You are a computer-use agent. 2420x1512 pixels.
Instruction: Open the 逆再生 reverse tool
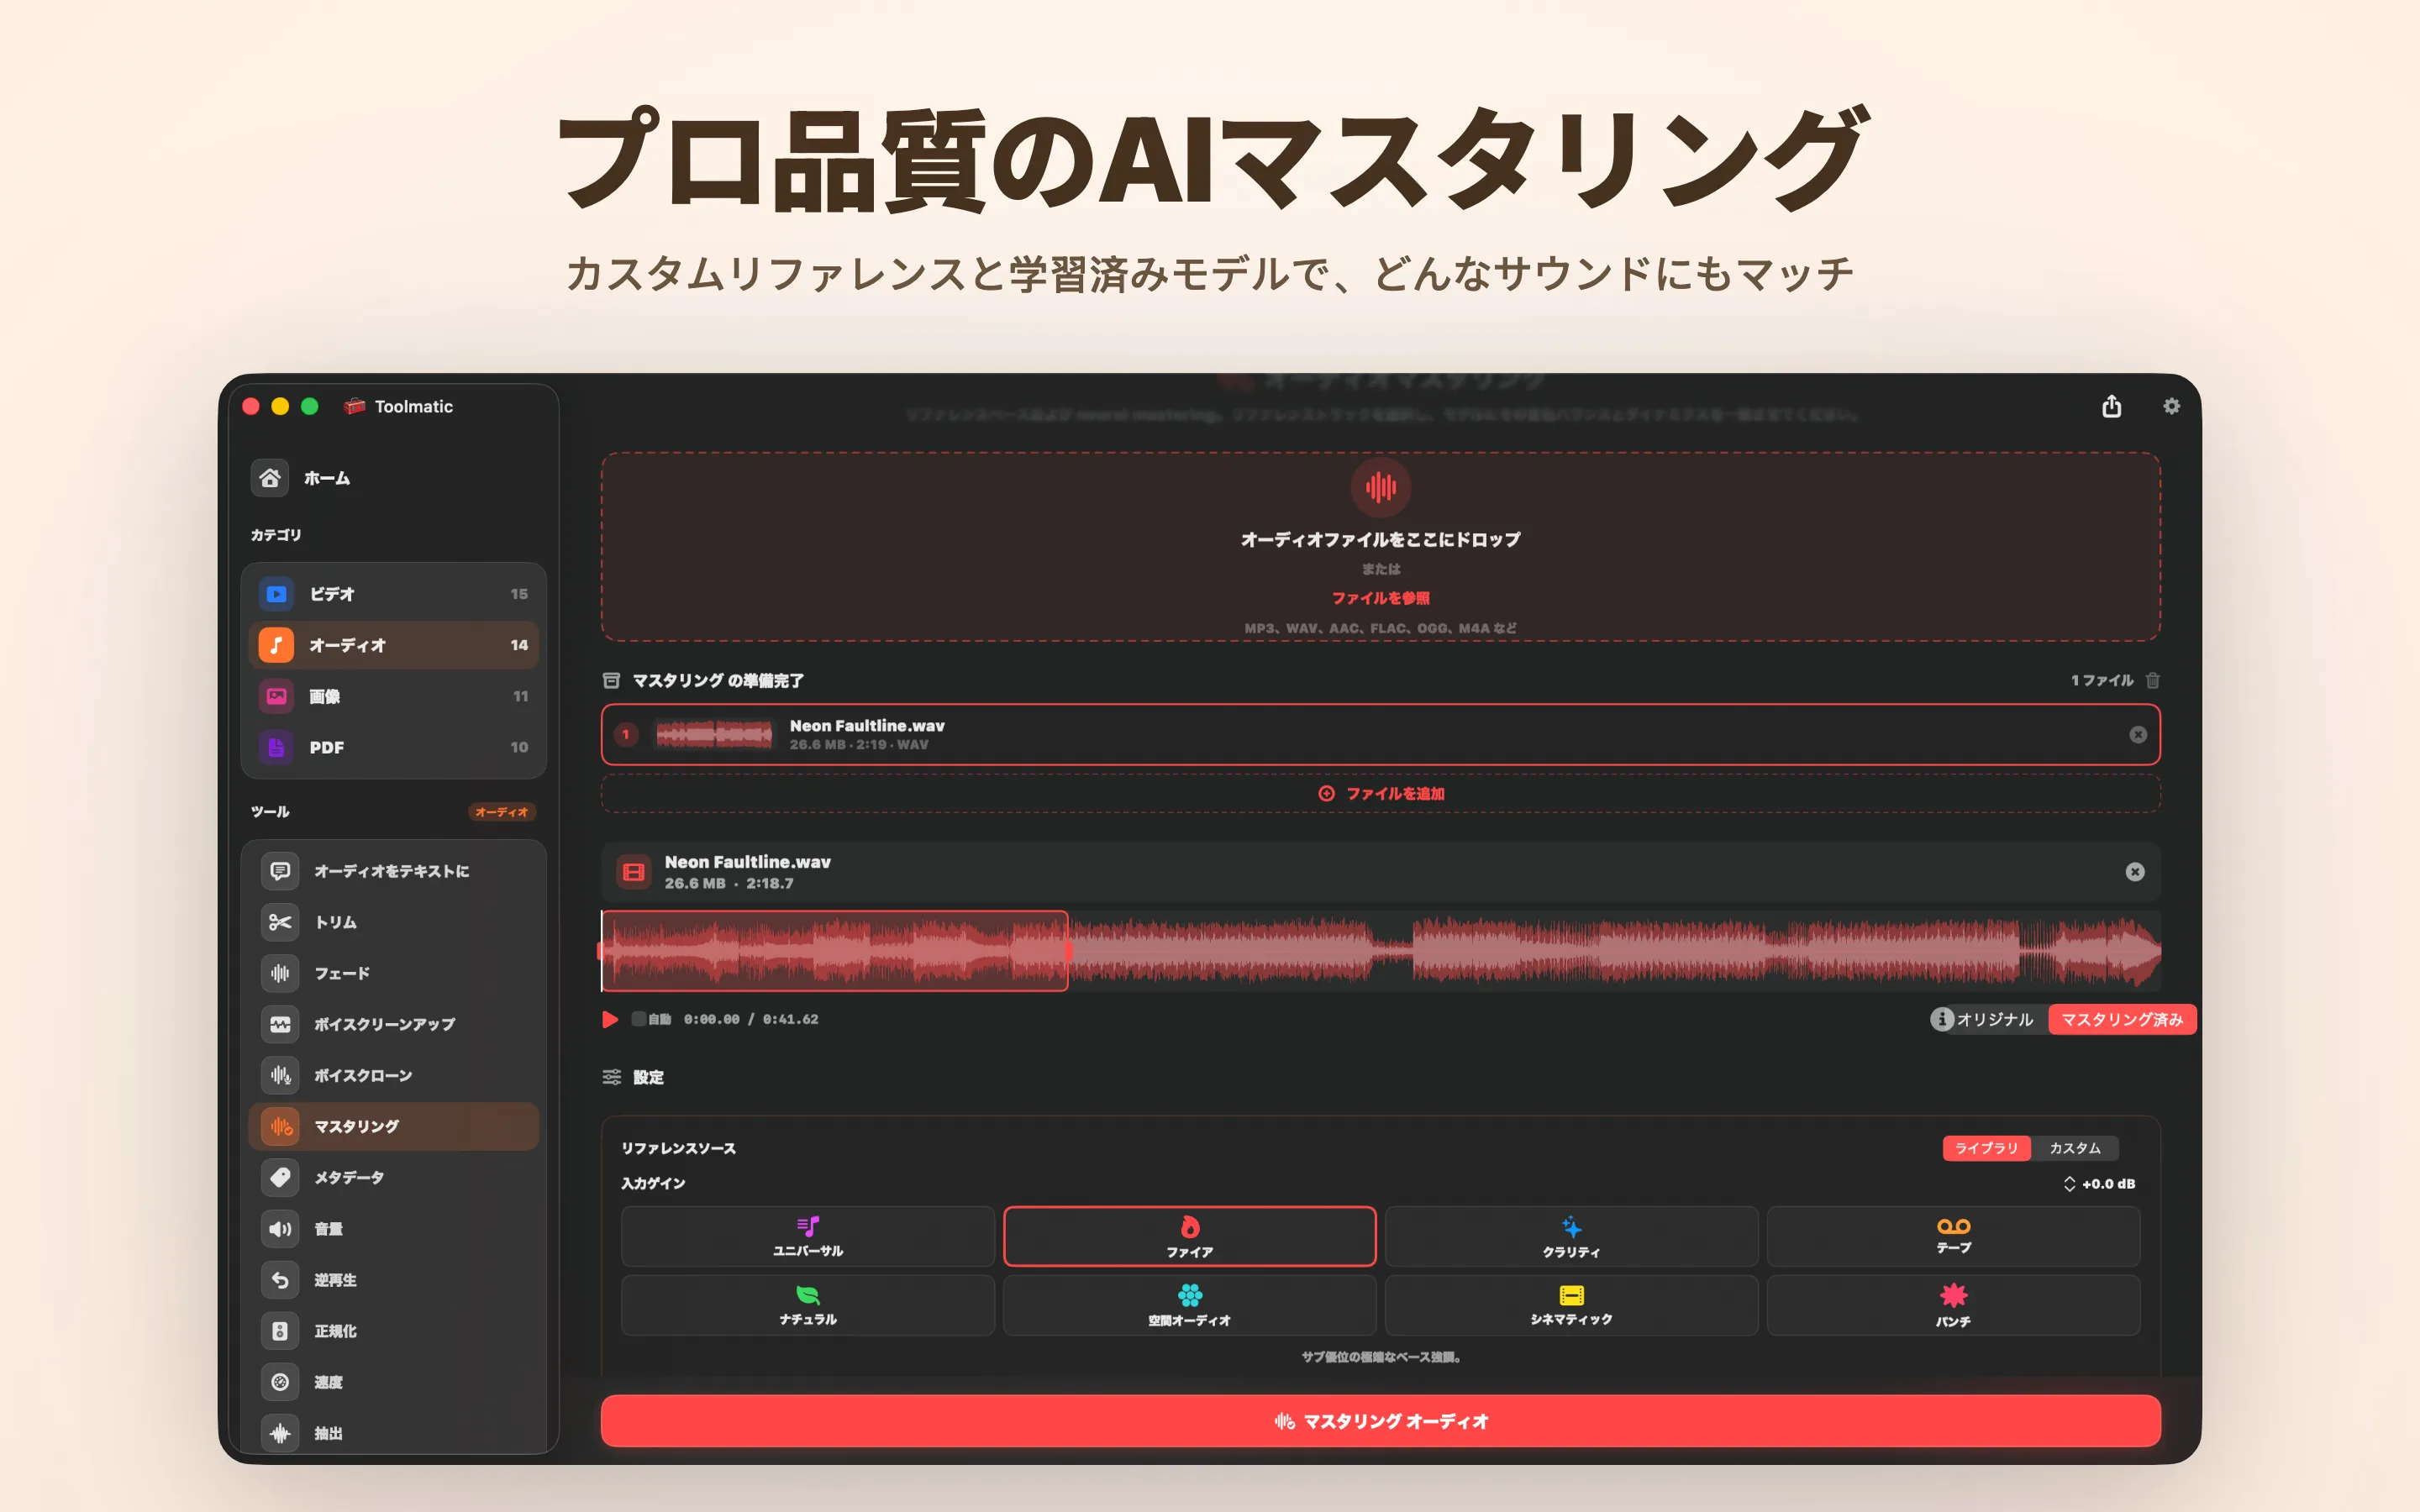coord(392,1280)
